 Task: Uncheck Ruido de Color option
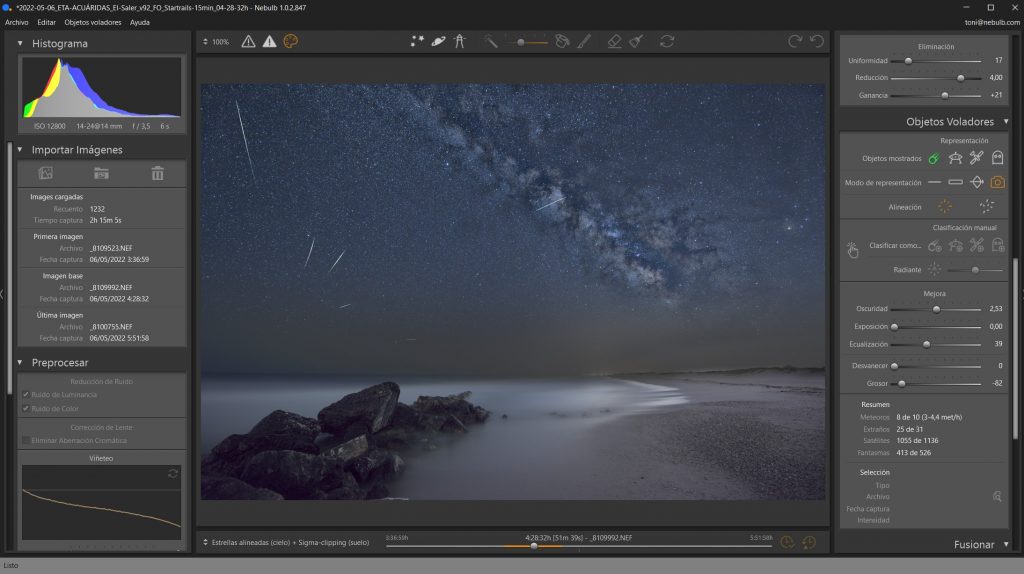point(26,408)
